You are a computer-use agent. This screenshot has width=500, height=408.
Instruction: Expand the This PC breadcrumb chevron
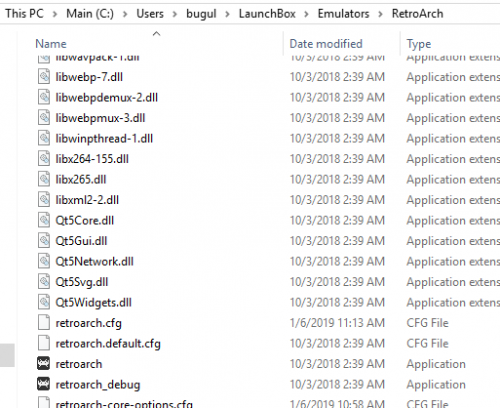(x=55, y=14)
